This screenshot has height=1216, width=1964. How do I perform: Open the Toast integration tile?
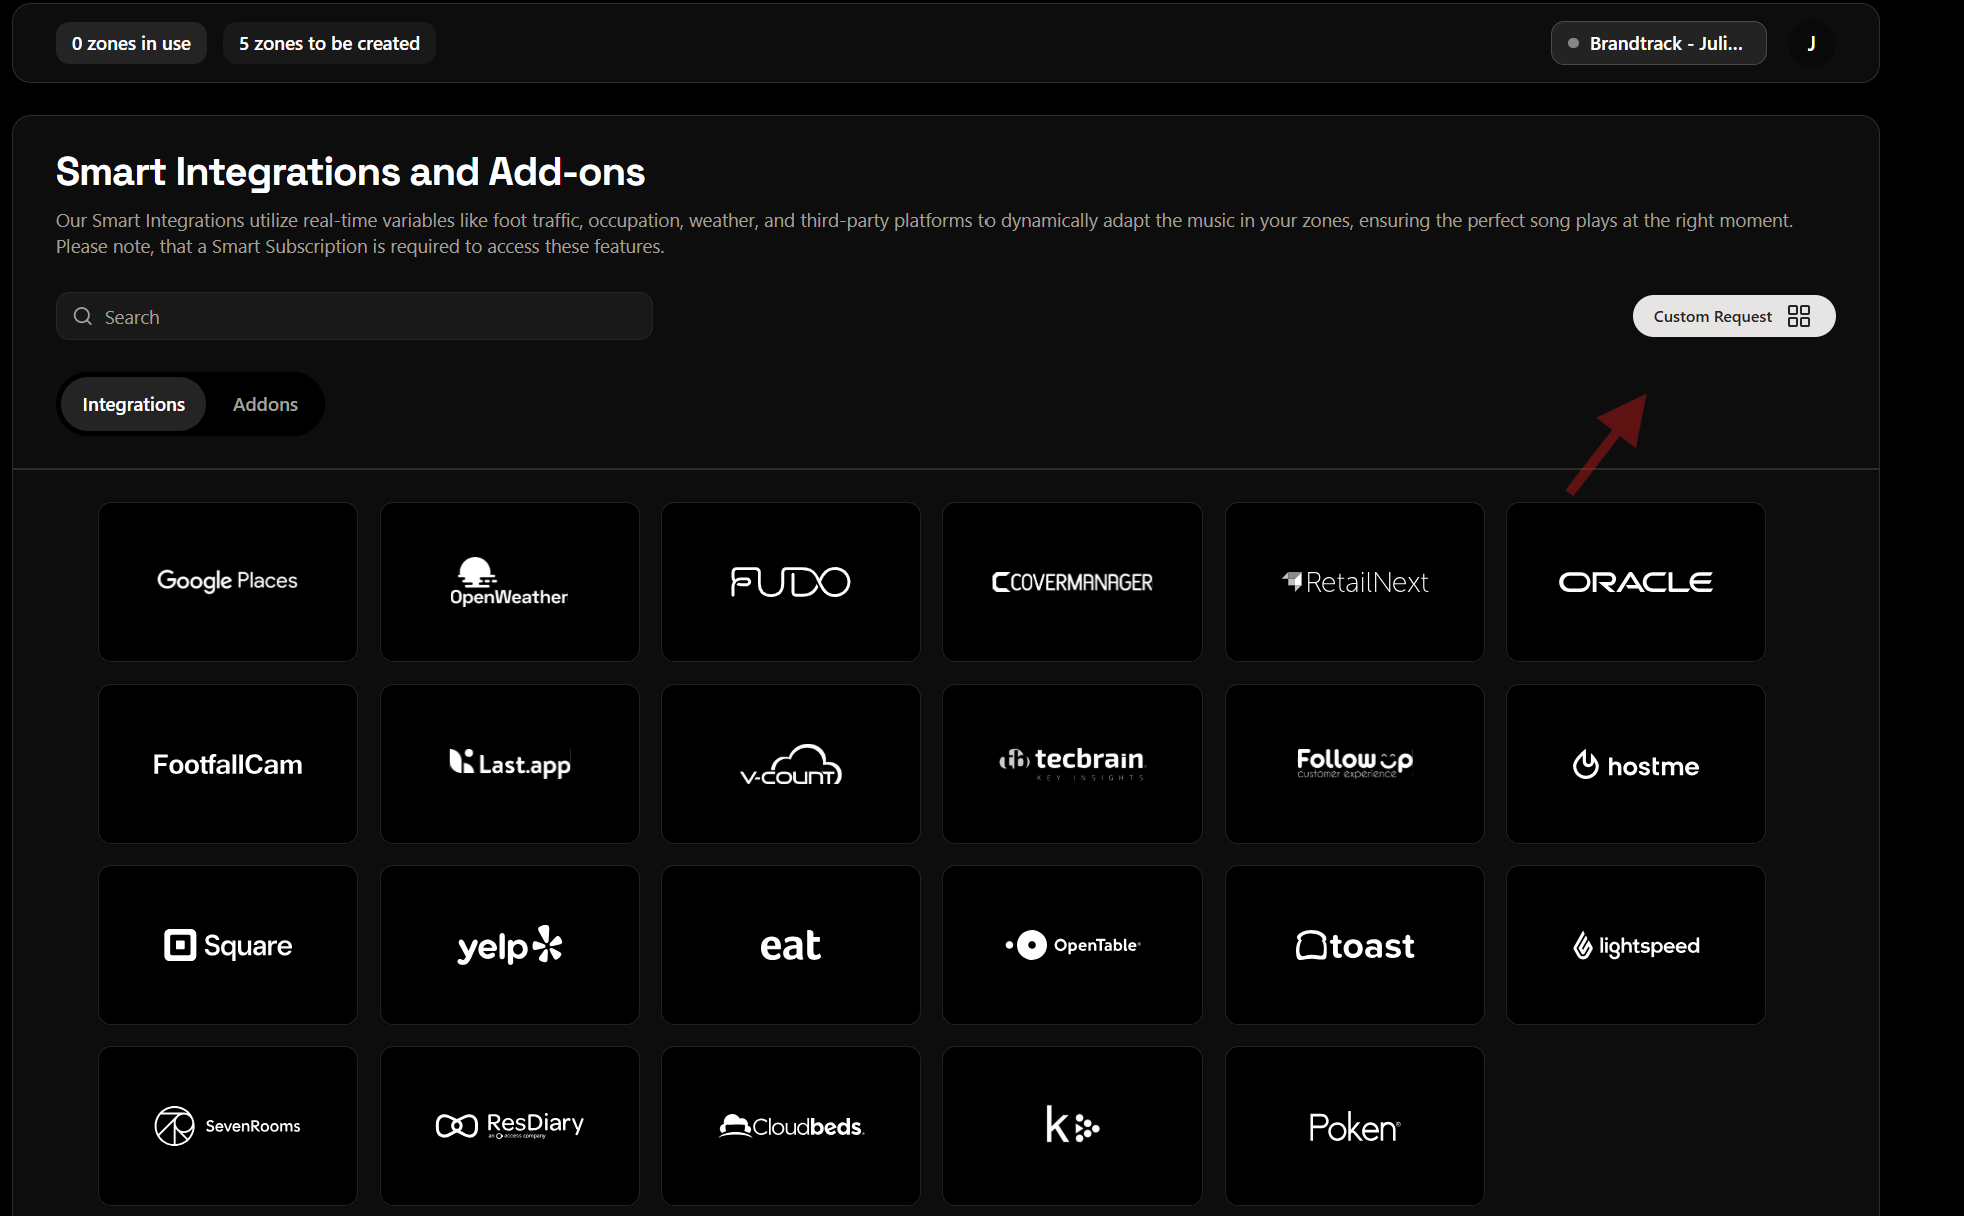click(1354, 944)
